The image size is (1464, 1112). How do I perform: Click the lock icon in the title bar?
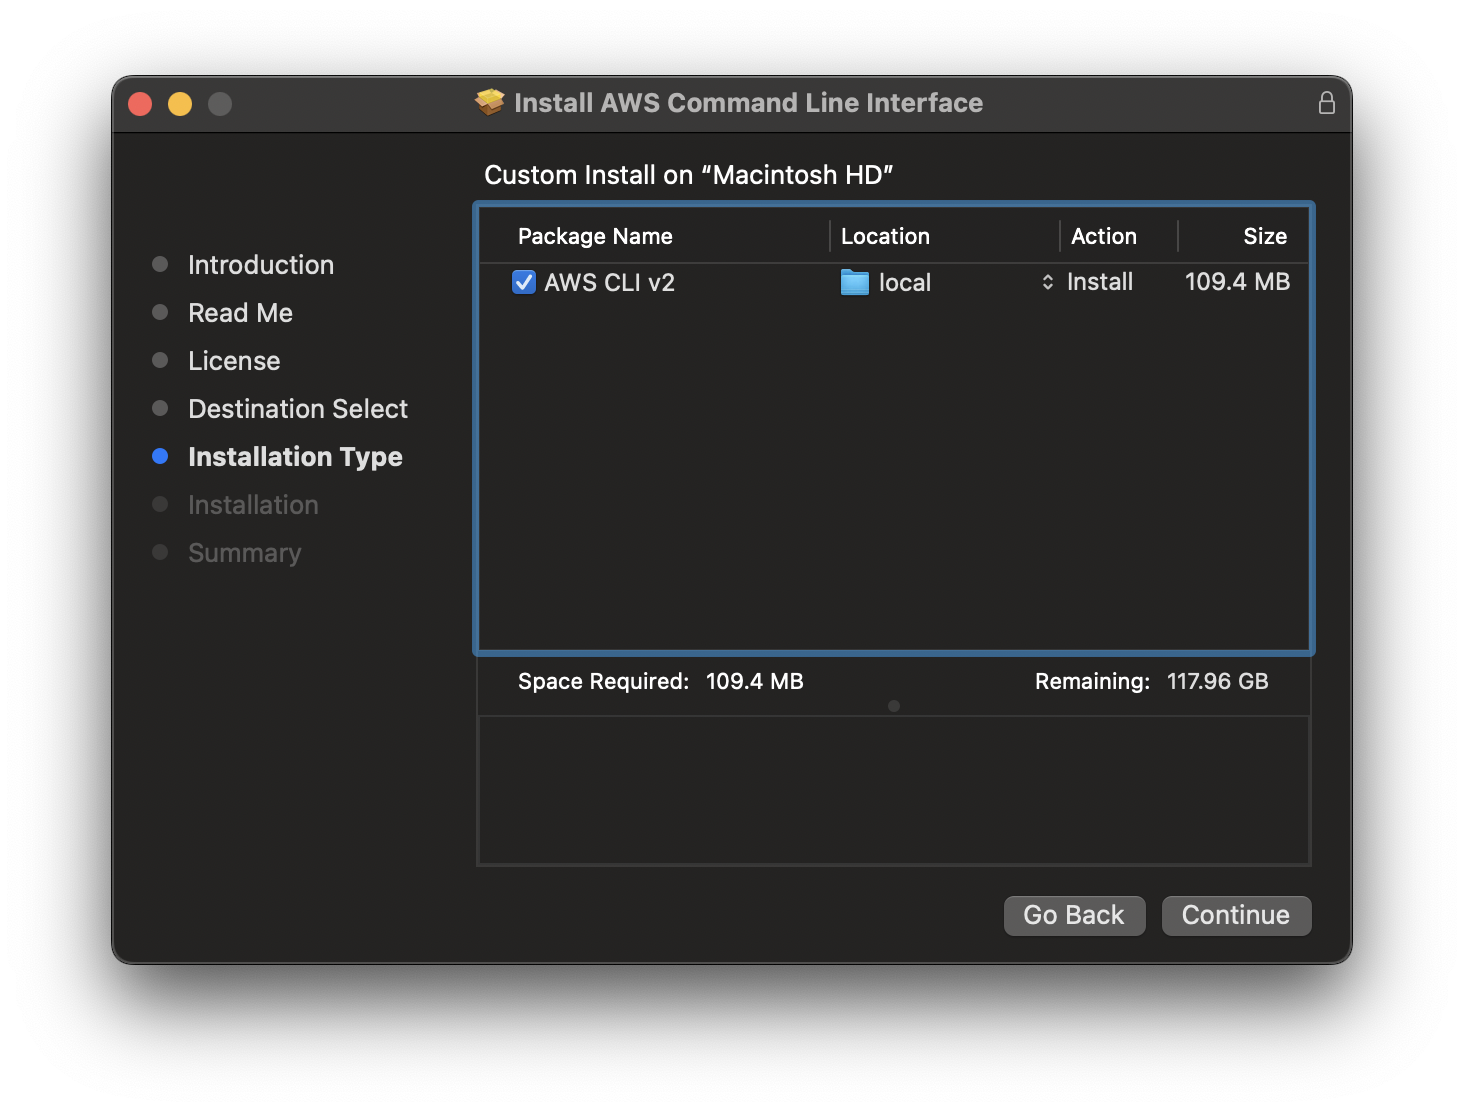pos(1327,102)
